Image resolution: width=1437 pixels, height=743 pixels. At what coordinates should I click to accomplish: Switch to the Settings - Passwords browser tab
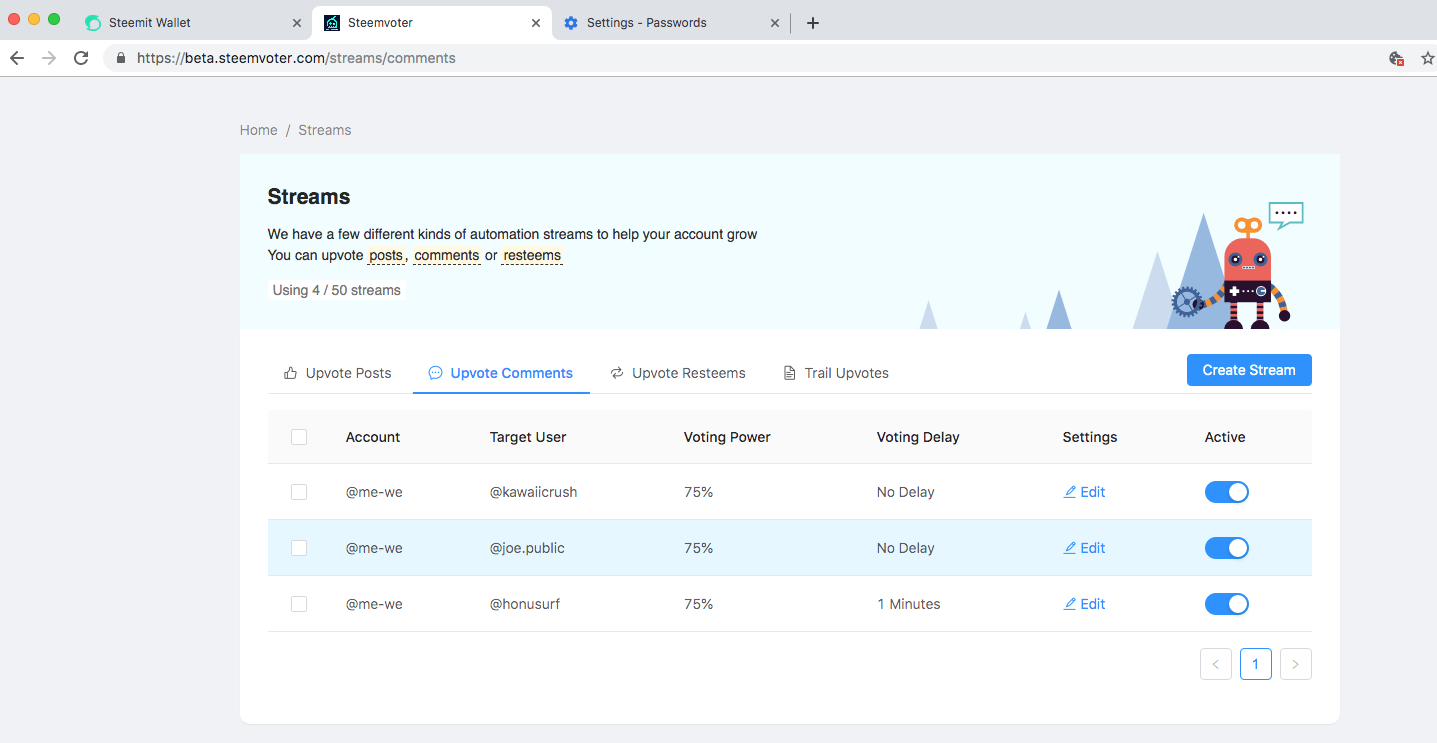tap(672, 23)
